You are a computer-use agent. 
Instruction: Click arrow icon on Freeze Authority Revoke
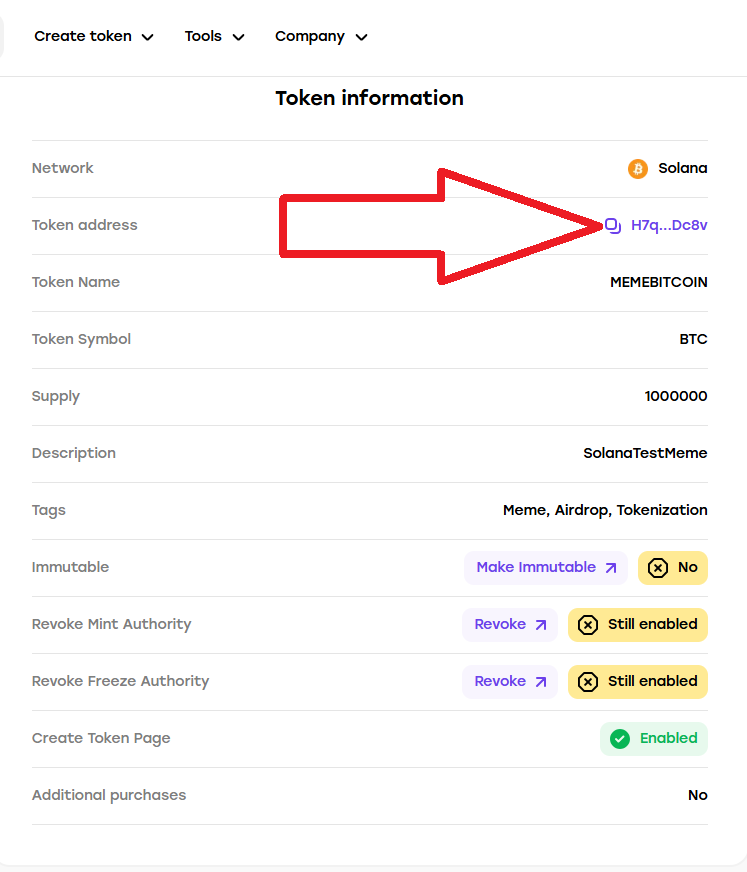[x=541, y=682]
